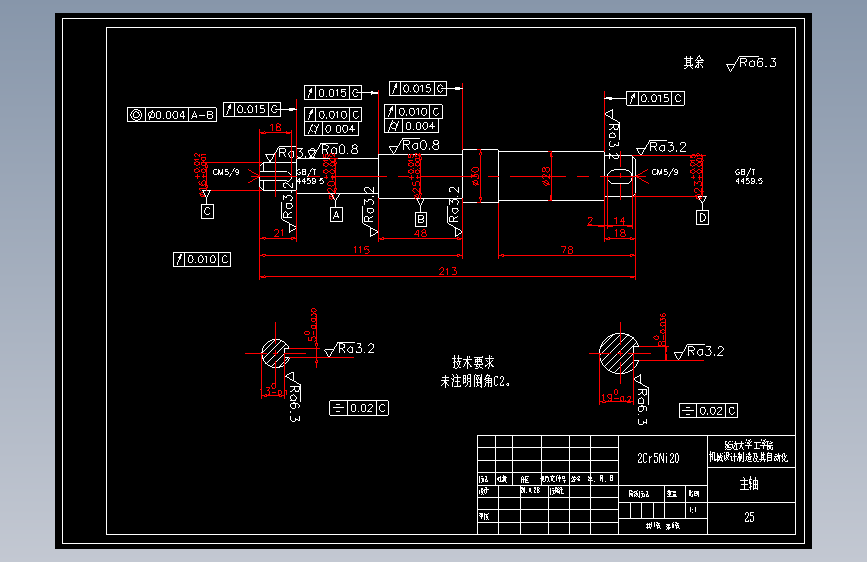The width and height of the screenshot is (867, 562).
Task: Click the Ra6.3 symbol beside 其余
Action: tap(751, 64)
